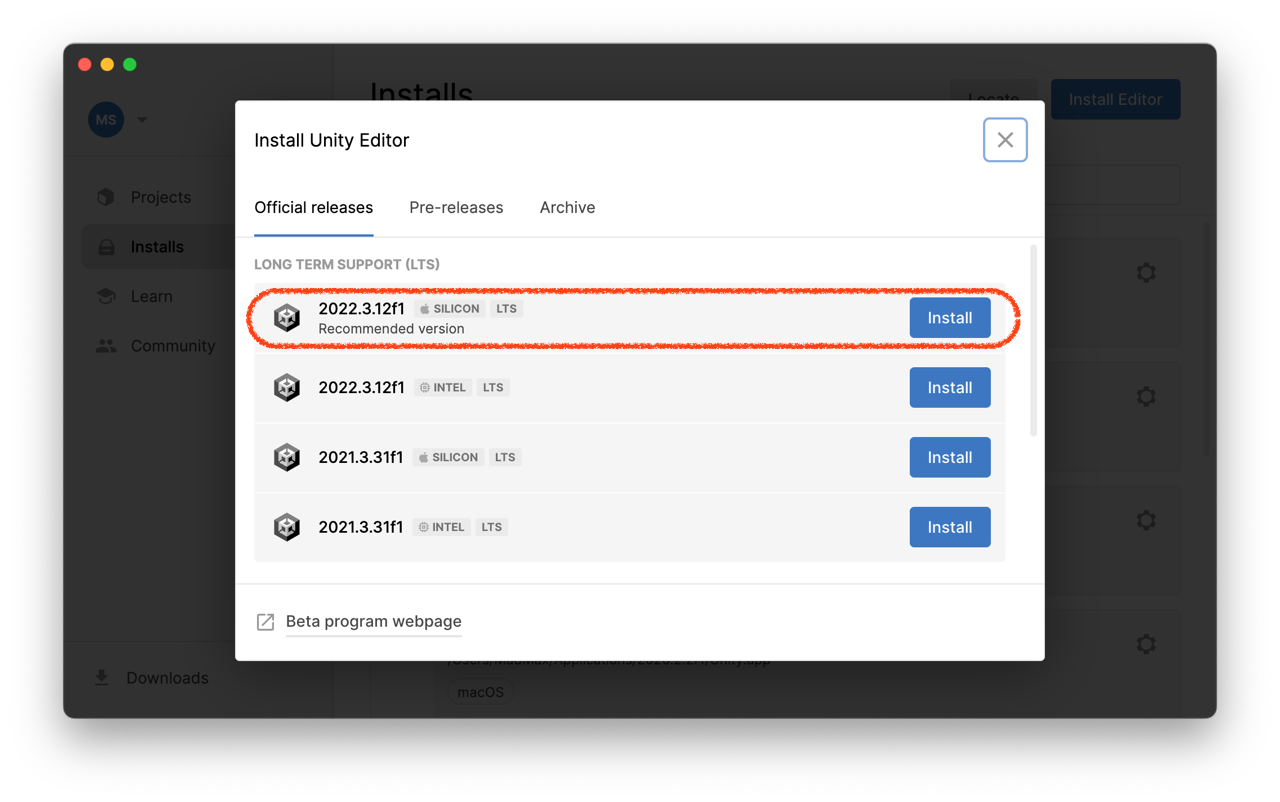Select the Installs drive icon in sidebar

click(106, 247)
